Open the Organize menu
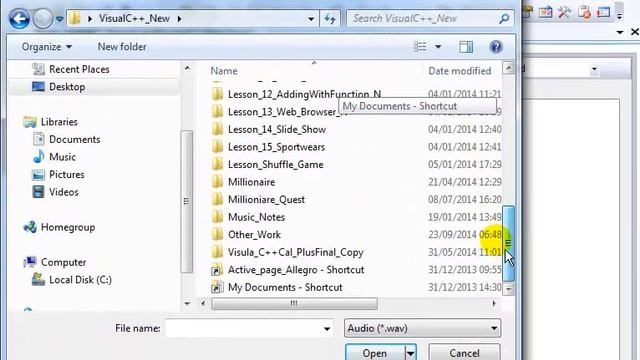The height and width of the screenshot is (360, 640). click(47, 47)
